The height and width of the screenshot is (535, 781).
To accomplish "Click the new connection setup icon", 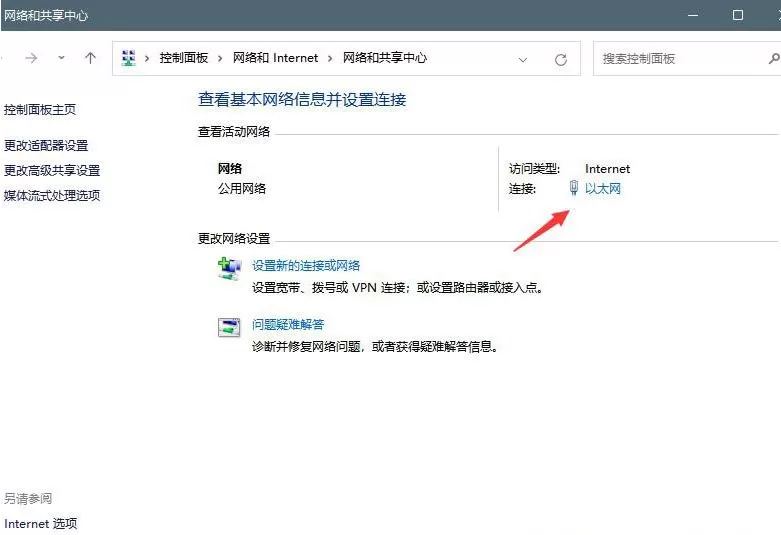I will coord(229,269).
